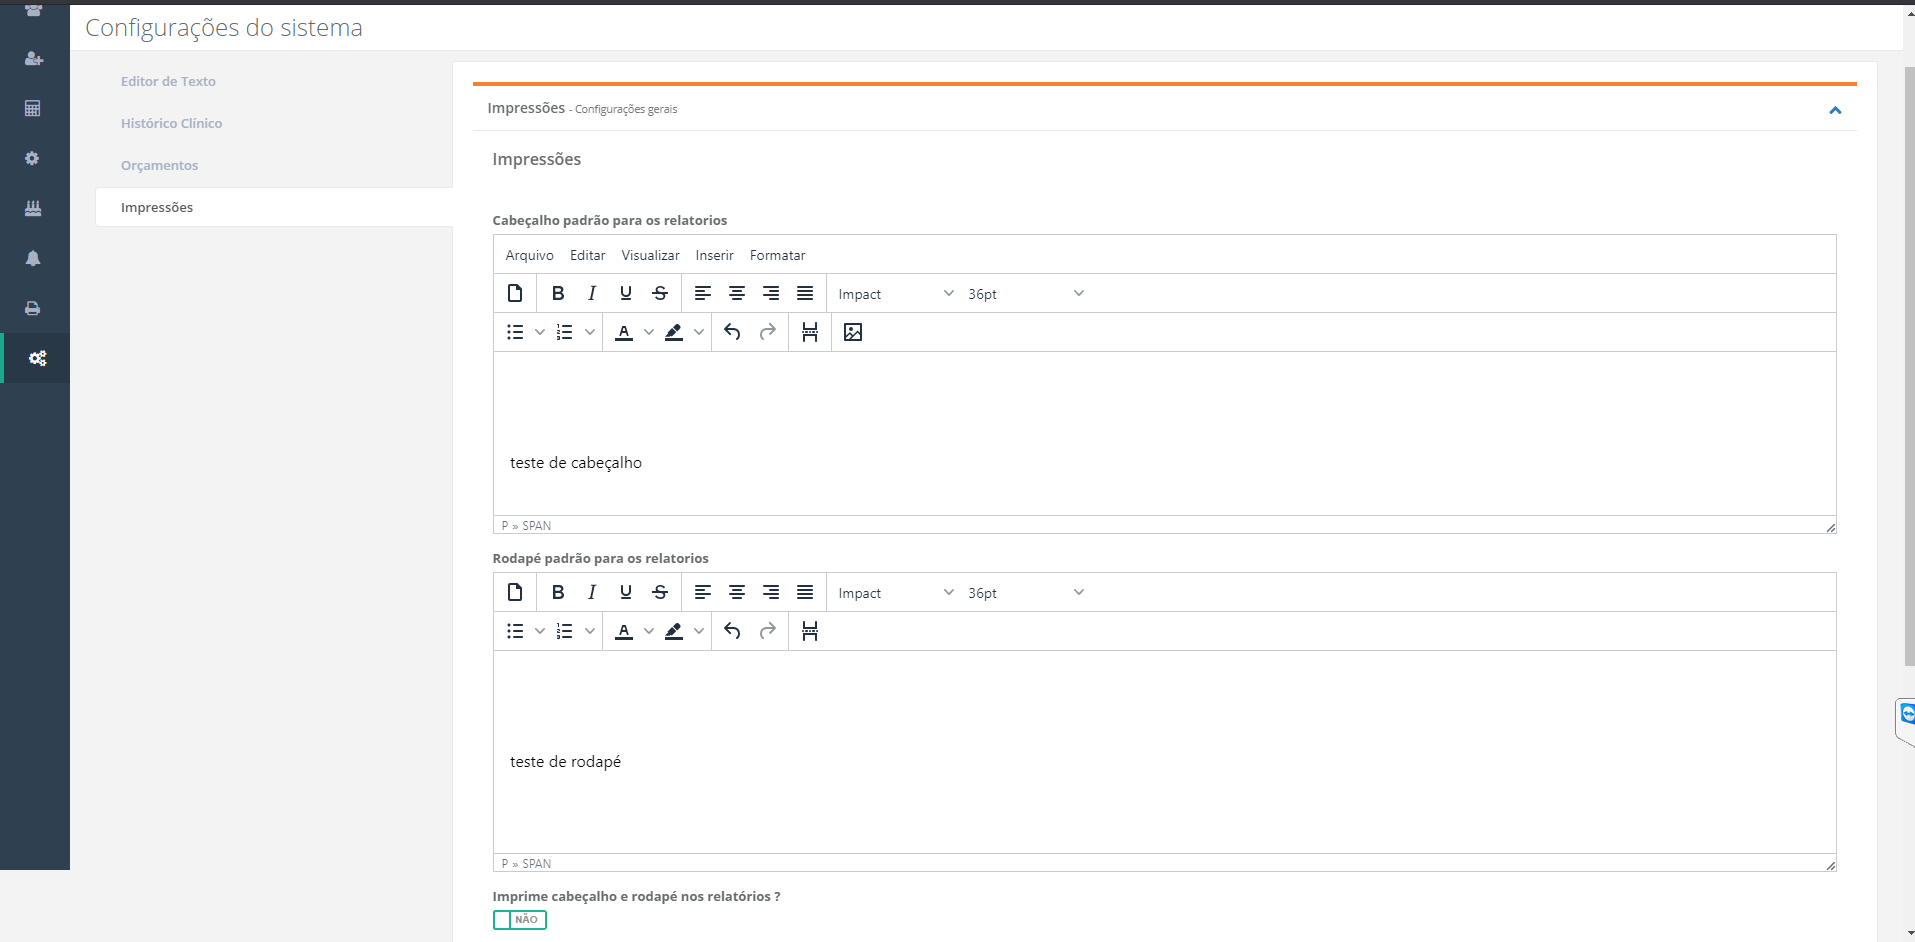Open the Impact font dropdown in header editor
1915x942 pixels.
tap(895, 294)
